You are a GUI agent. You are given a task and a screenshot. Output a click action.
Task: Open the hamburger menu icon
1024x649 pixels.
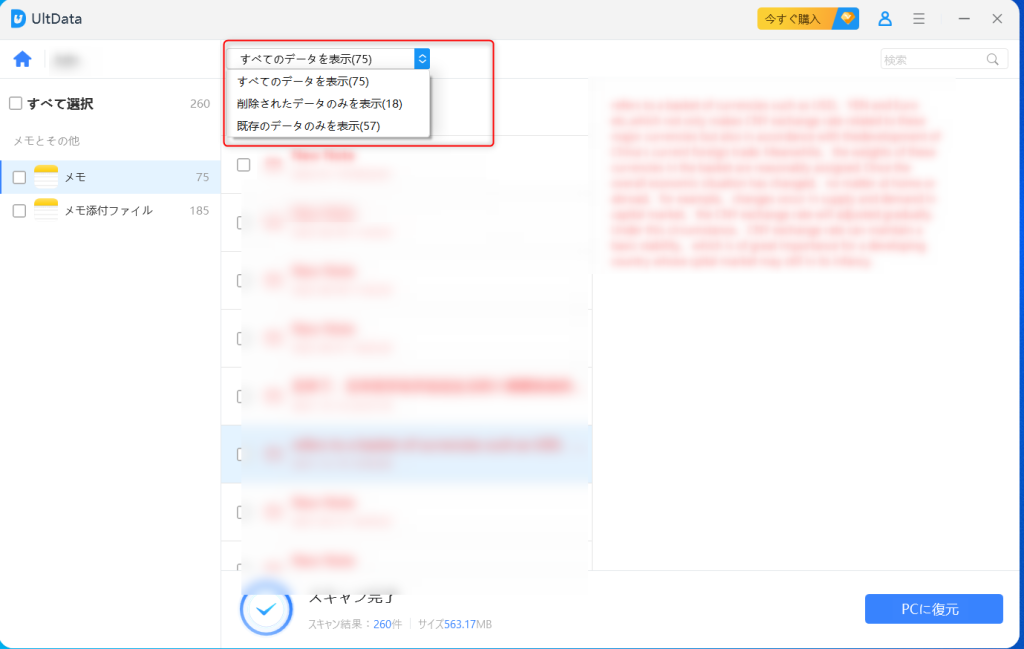[x=918, y=18]
